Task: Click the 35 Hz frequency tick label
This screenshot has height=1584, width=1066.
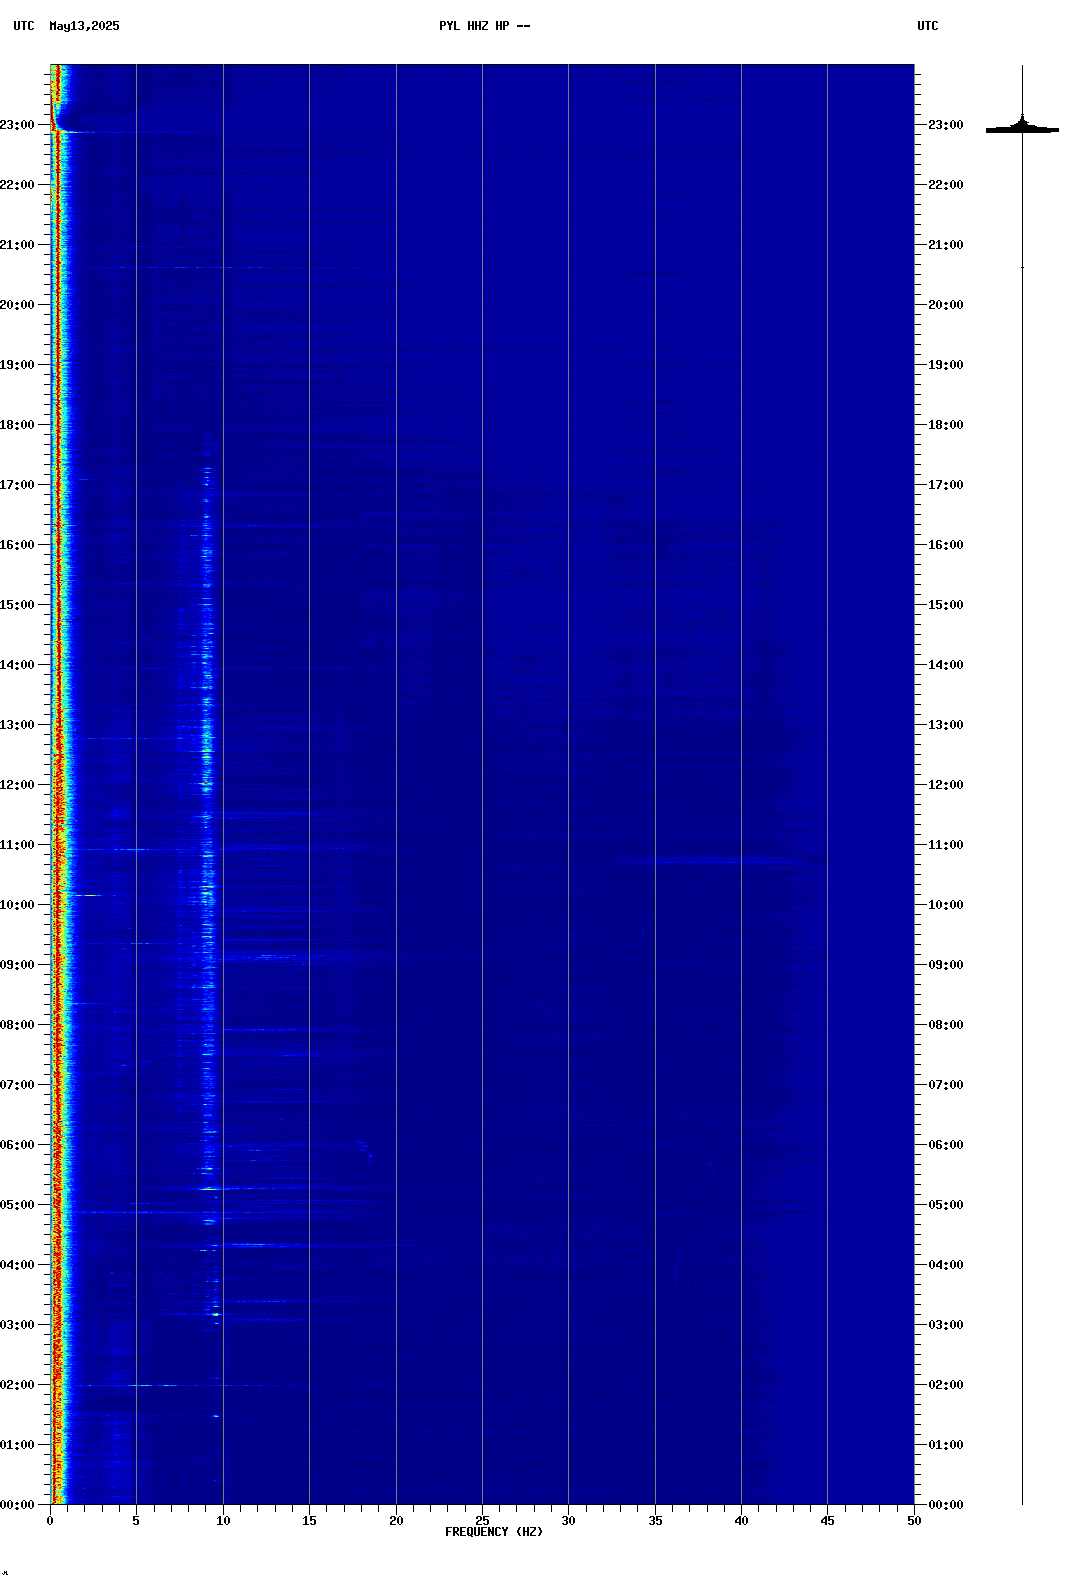Action: (x=655, y=1521)
